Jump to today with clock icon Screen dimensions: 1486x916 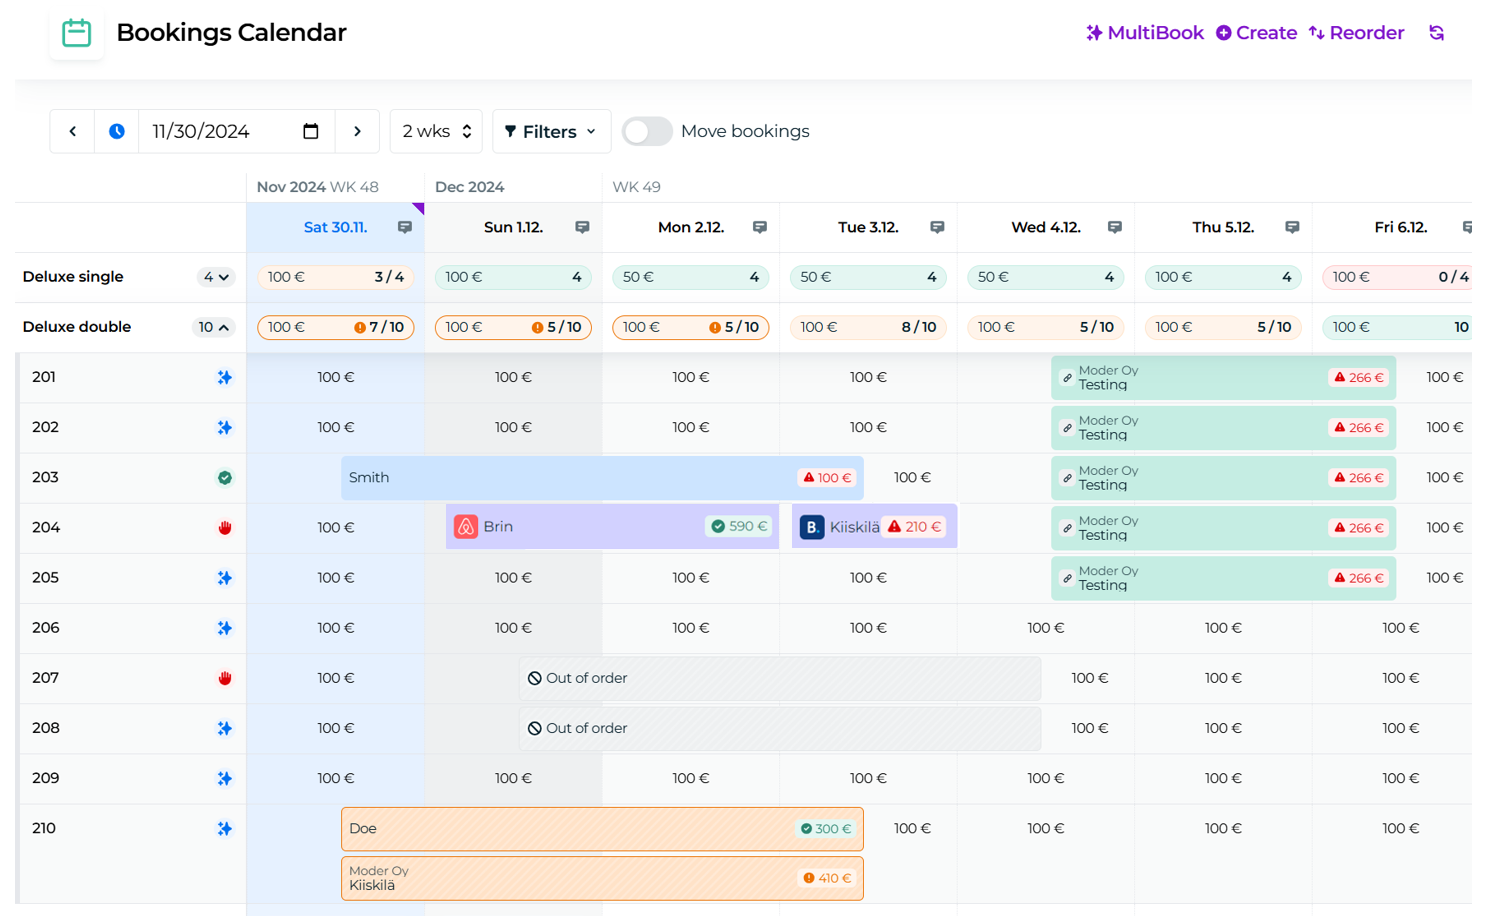[117, 131]
